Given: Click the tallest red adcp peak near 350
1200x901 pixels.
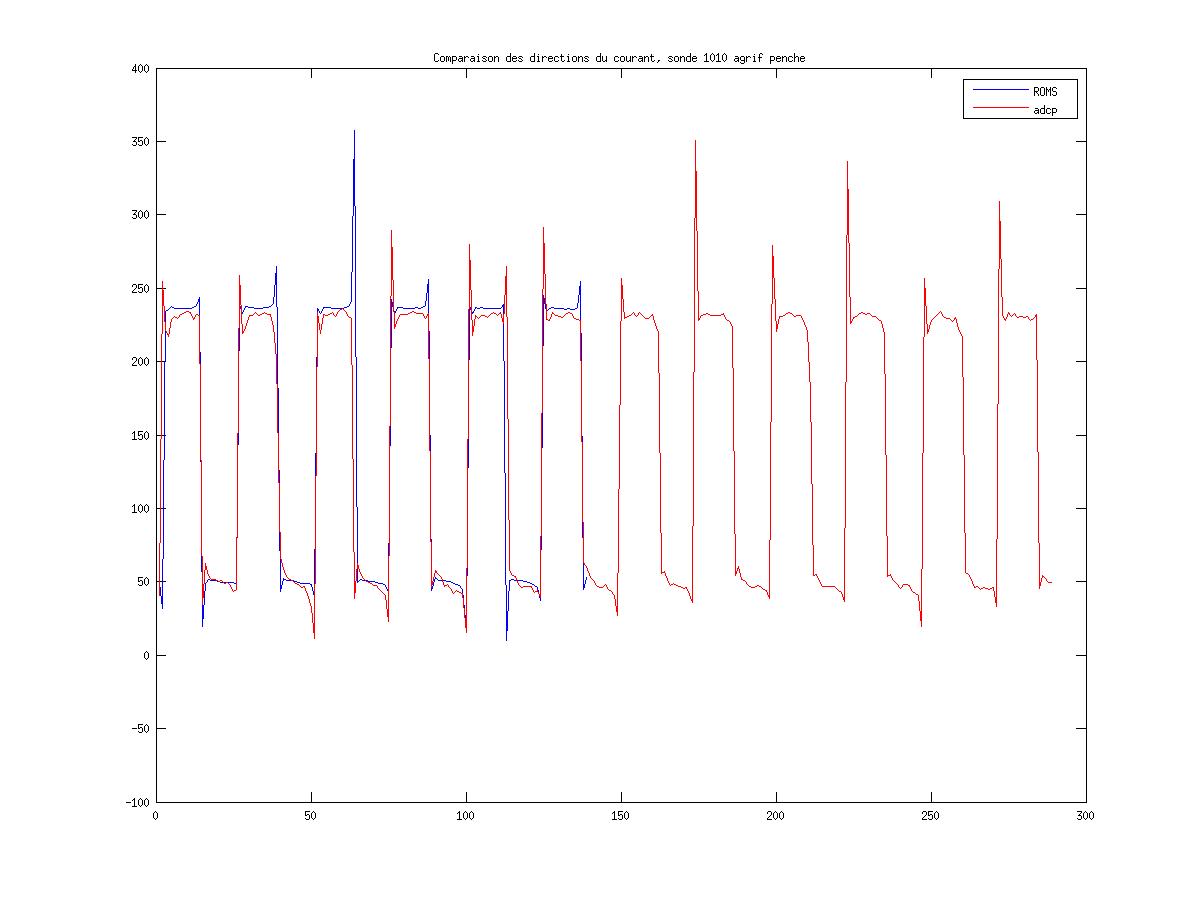Looking at the screenshot, I should pos(695,141).
